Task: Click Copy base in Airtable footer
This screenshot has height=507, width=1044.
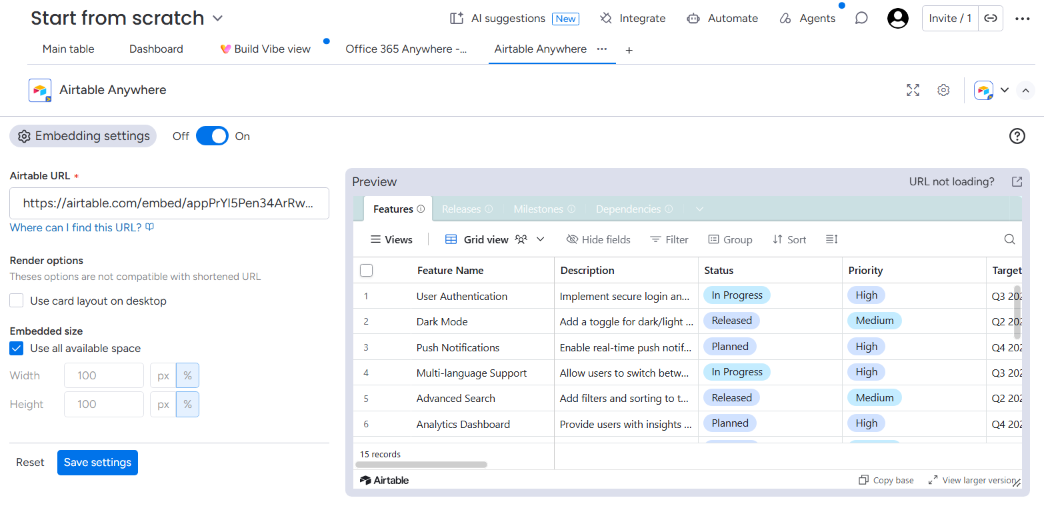Action: [x=886, y=480]
